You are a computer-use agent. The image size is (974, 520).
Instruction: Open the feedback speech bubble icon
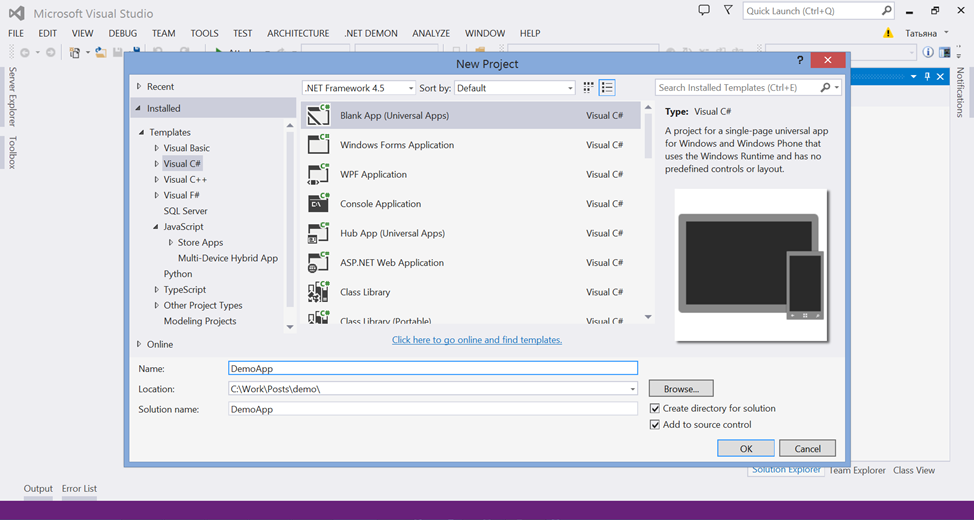coord(704,10)
